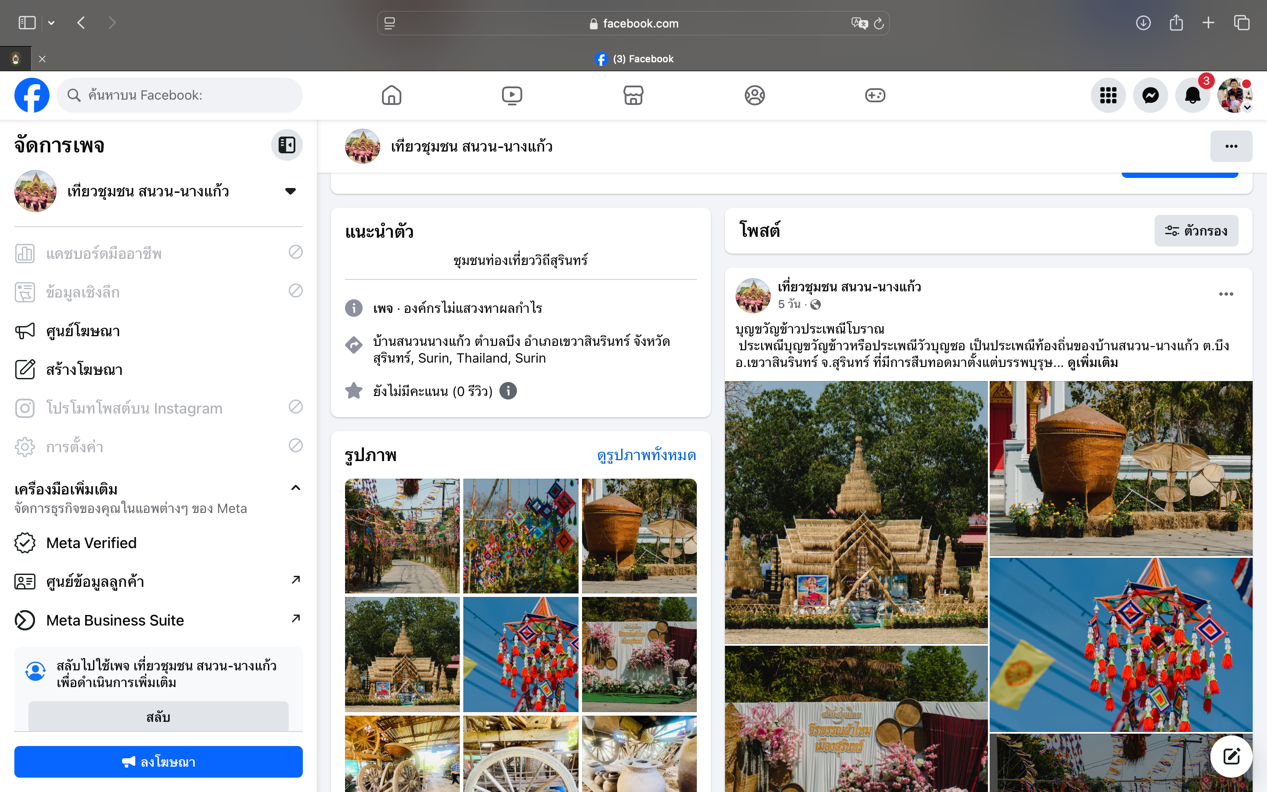Open the Video tab icon
This screenshot has height=792, width=1267.
coord(512,95)
